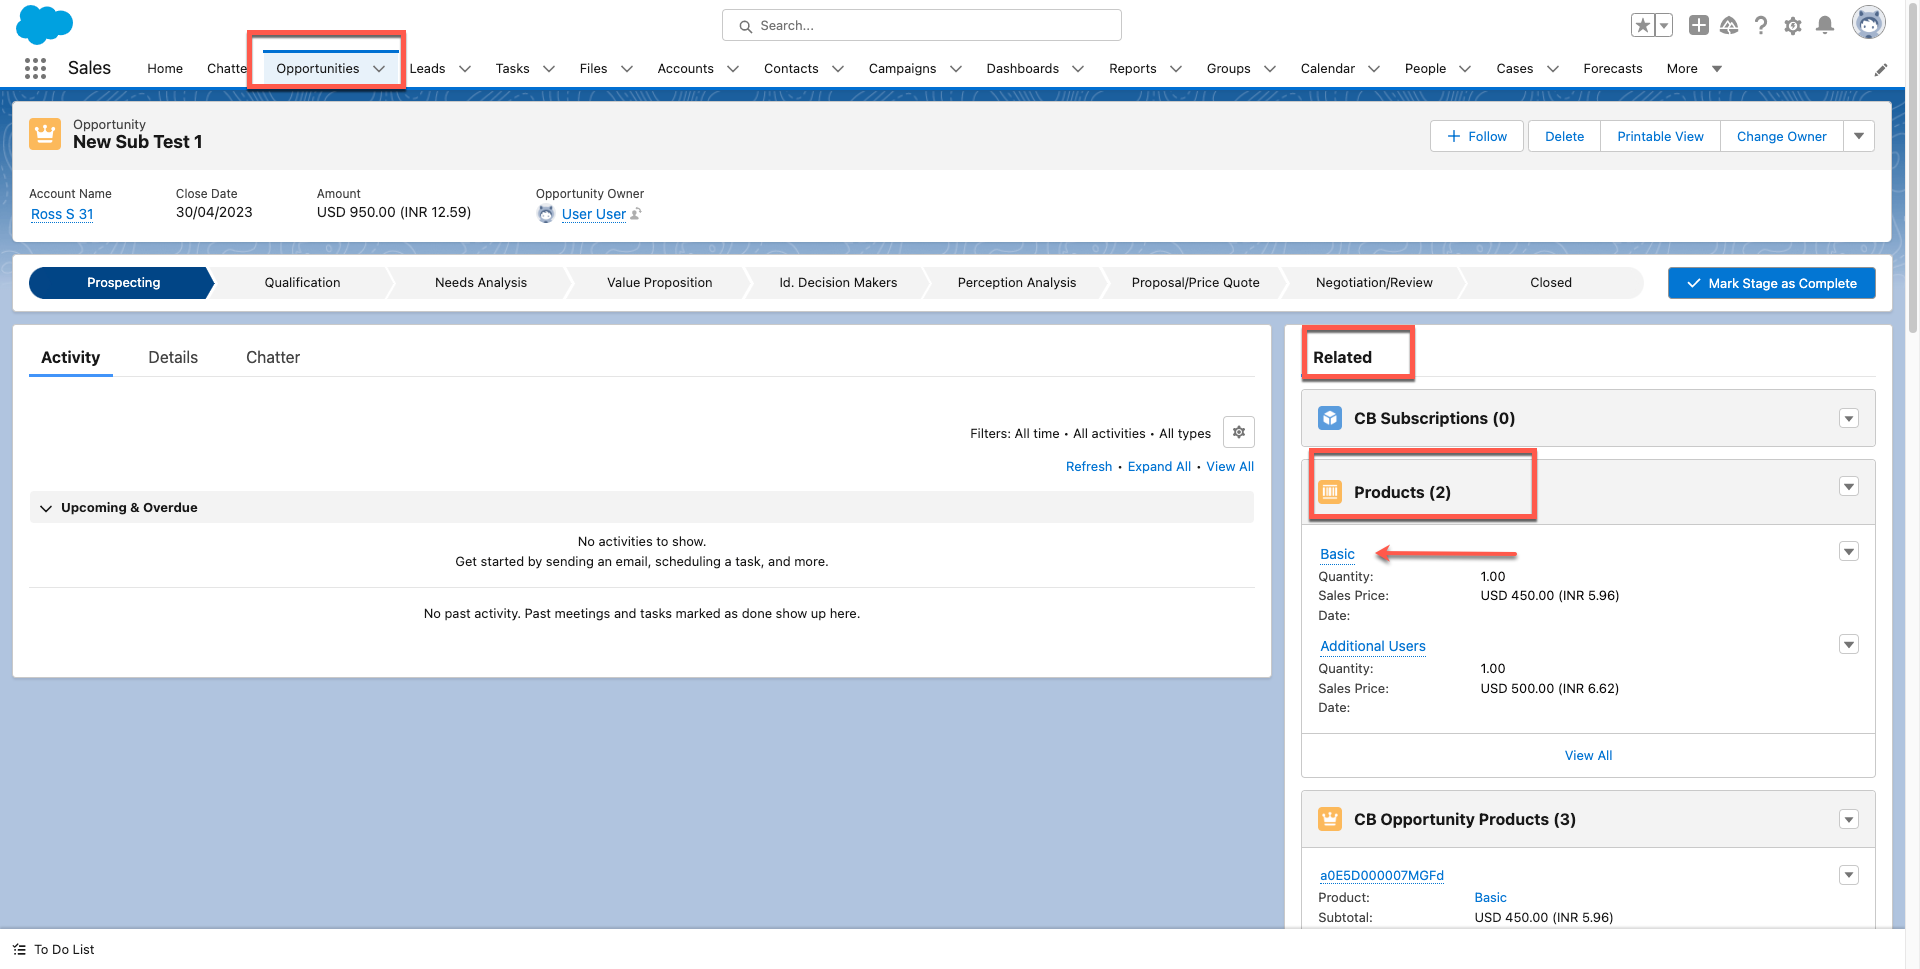Open the Setup gear icon
This screenshot has width=1920, height=969.
point(1793,25)
